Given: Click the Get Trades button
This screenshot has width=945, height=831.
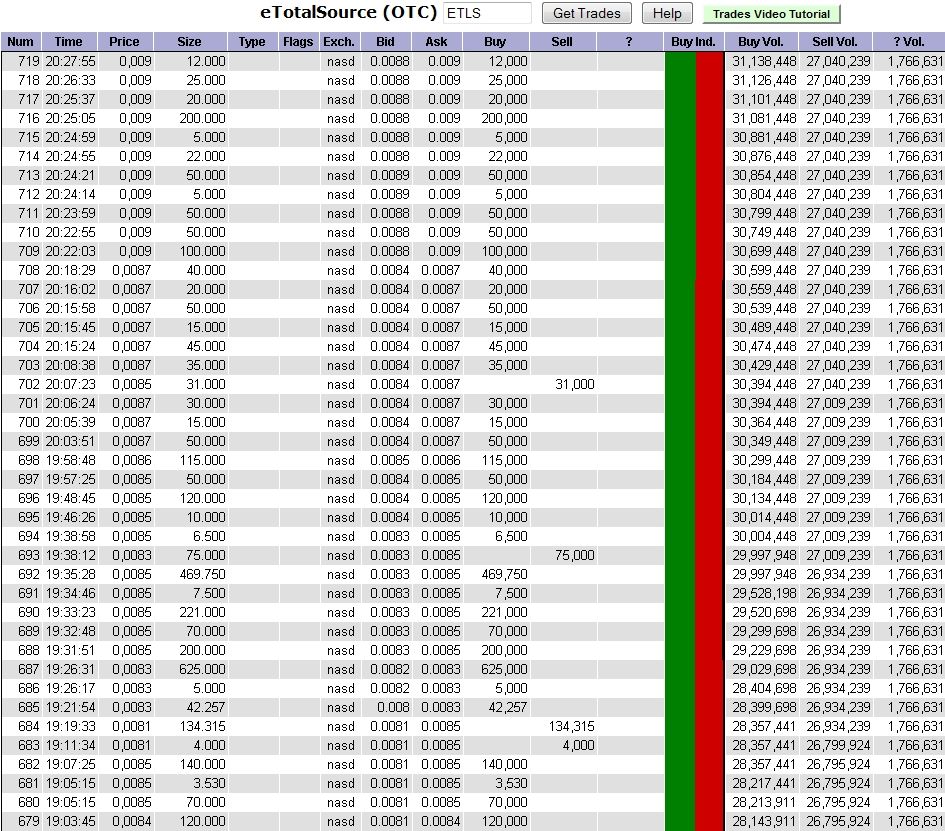Looking at the screenshot, I should tap(586, 14).
